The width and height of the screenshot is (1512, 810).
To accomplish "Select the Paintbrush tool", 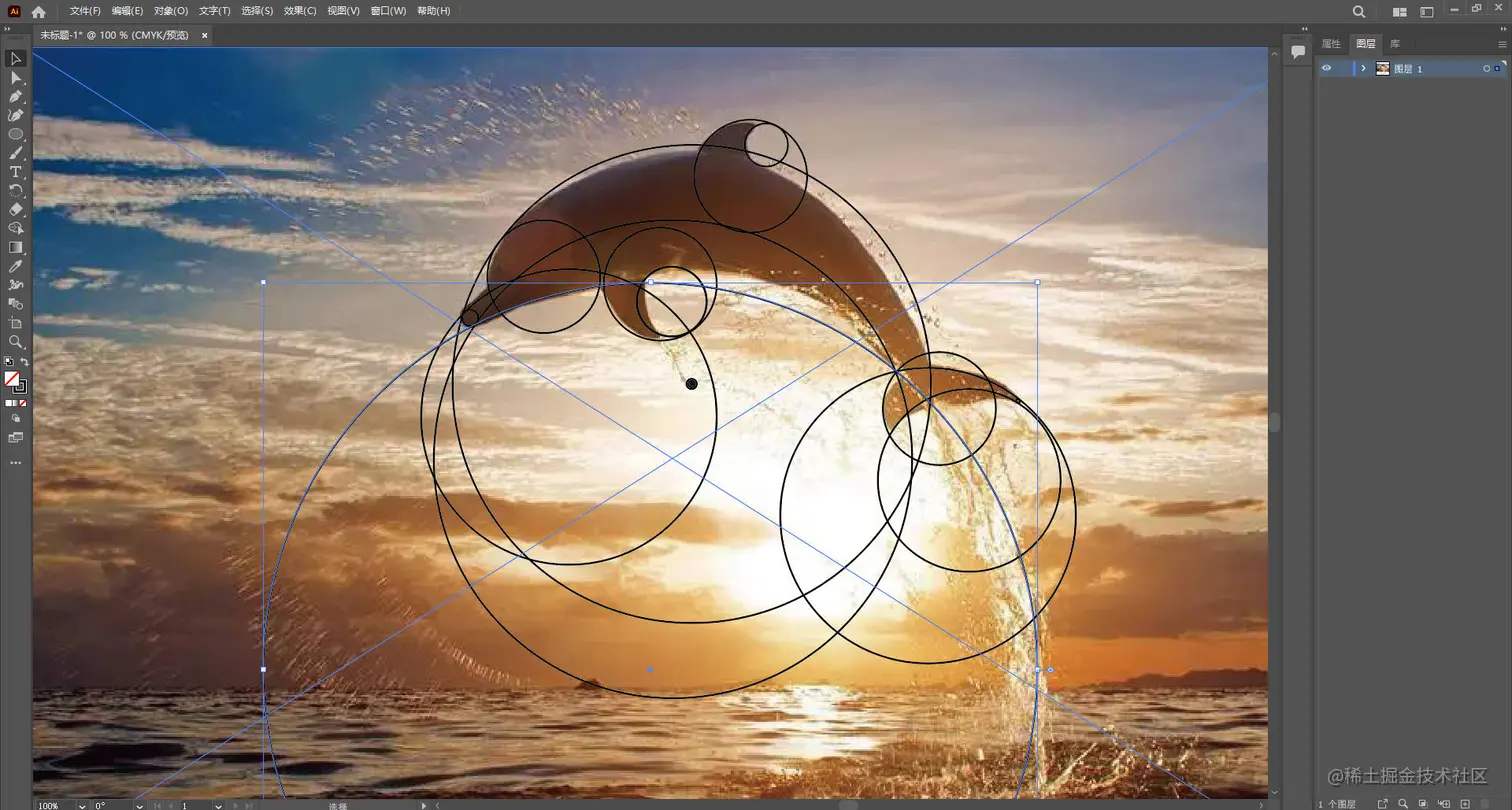I will (15, 153).
